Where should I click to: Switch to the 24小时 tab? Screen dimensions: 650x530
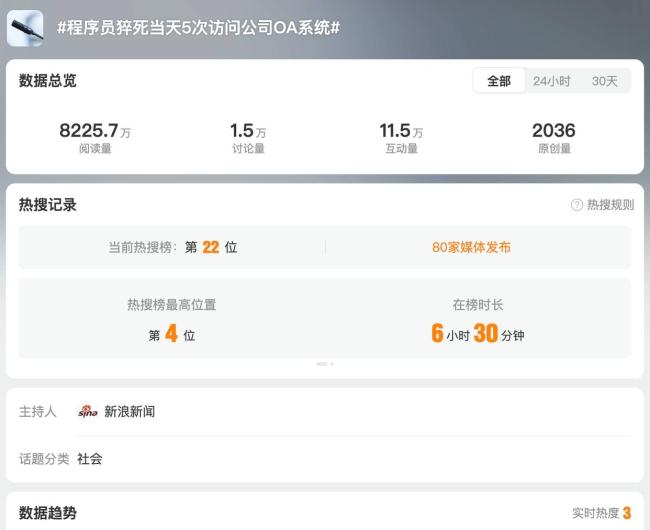pyautogui.click(x=551, y=81)
